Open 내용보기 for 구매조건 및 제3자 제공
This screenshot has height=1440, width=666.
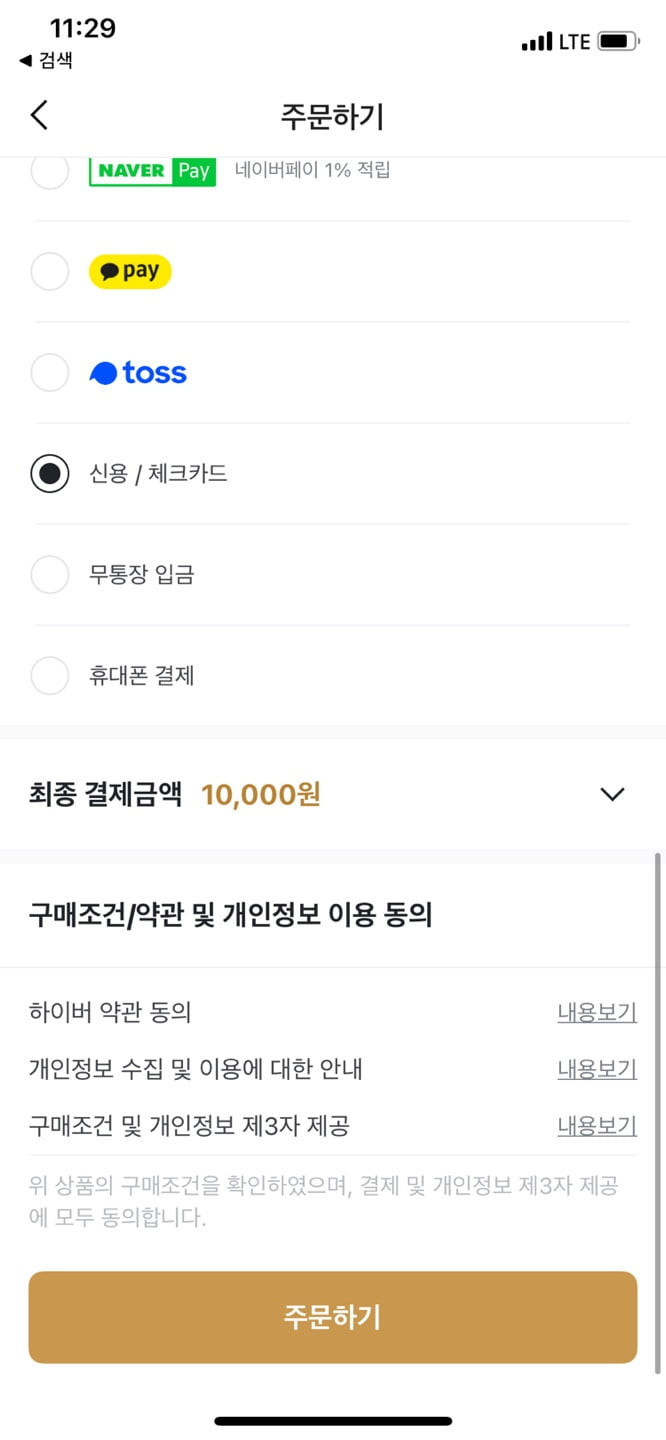click(x=597, y=1126)
